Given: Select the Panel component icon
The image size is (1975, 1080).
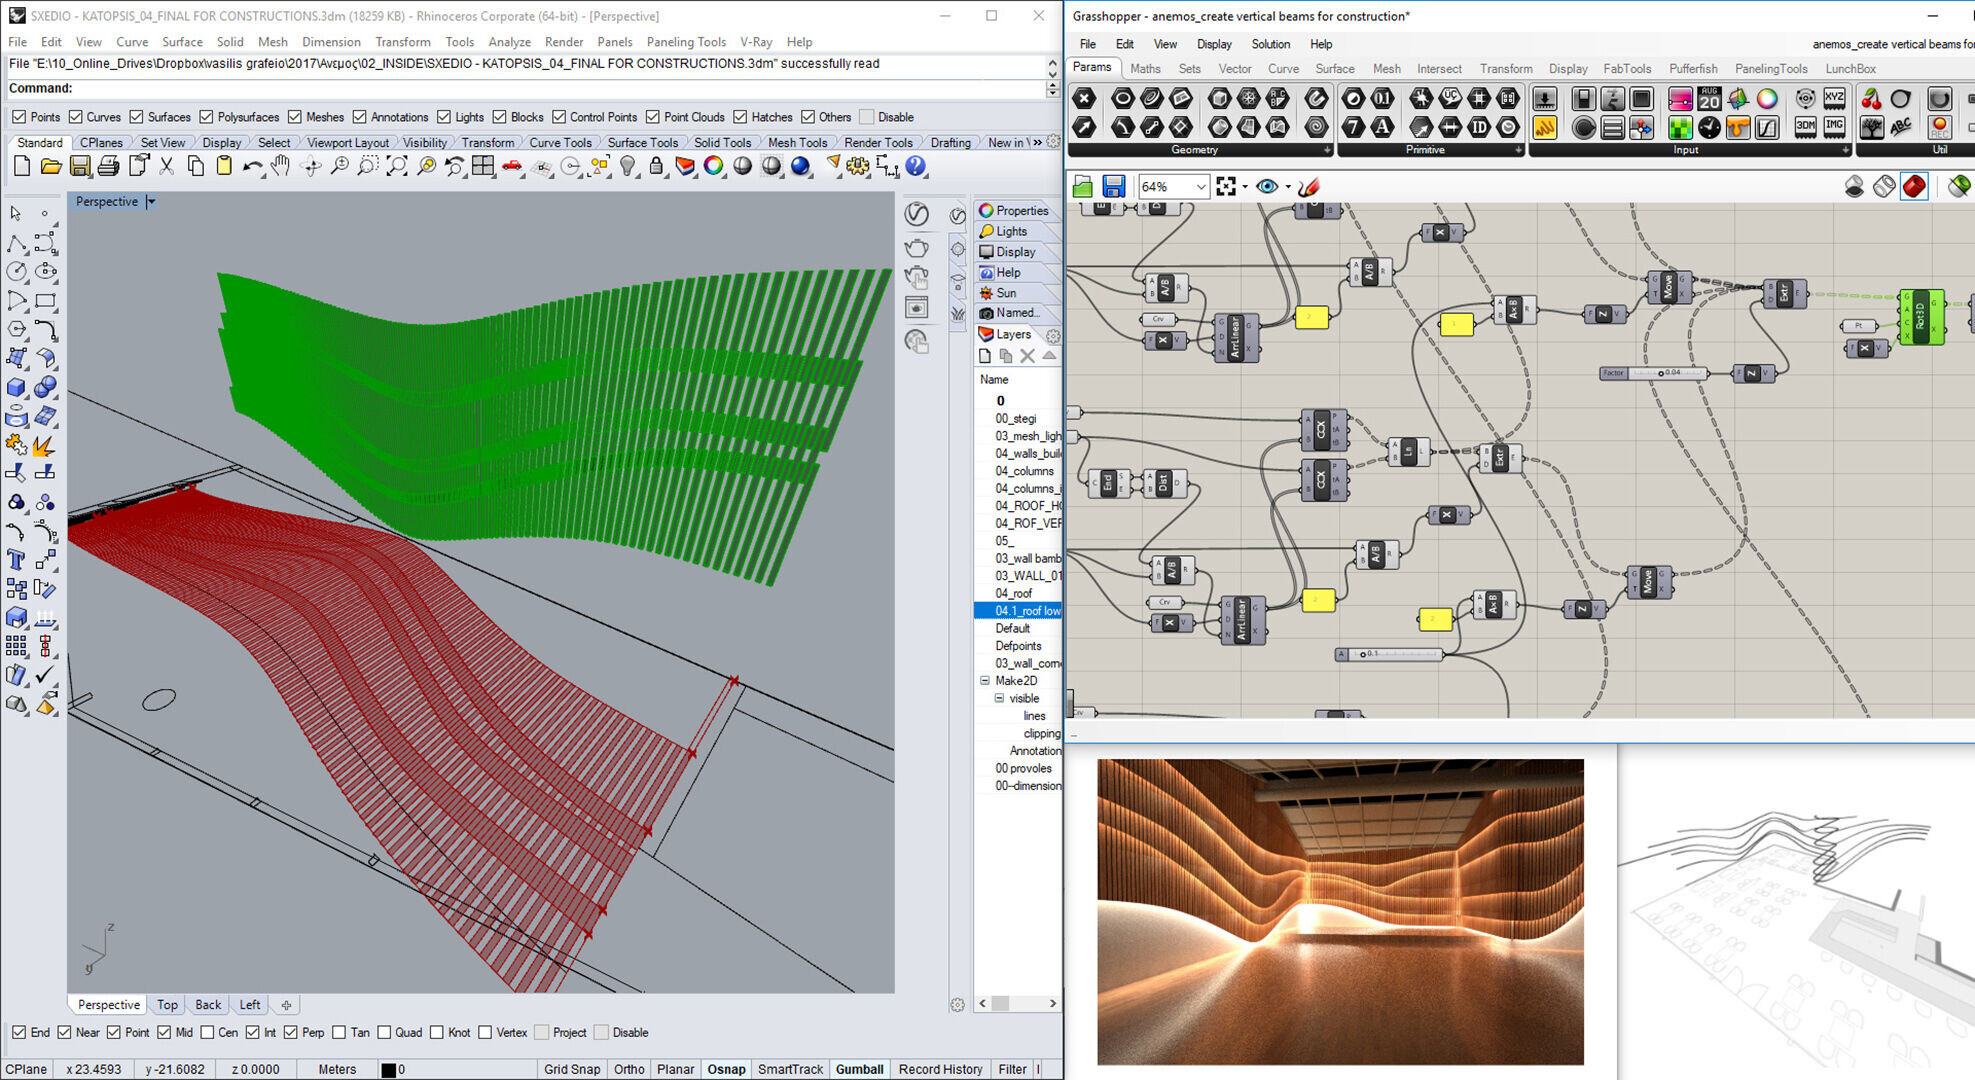Looking at the screenshot, I should (1544, 128).
